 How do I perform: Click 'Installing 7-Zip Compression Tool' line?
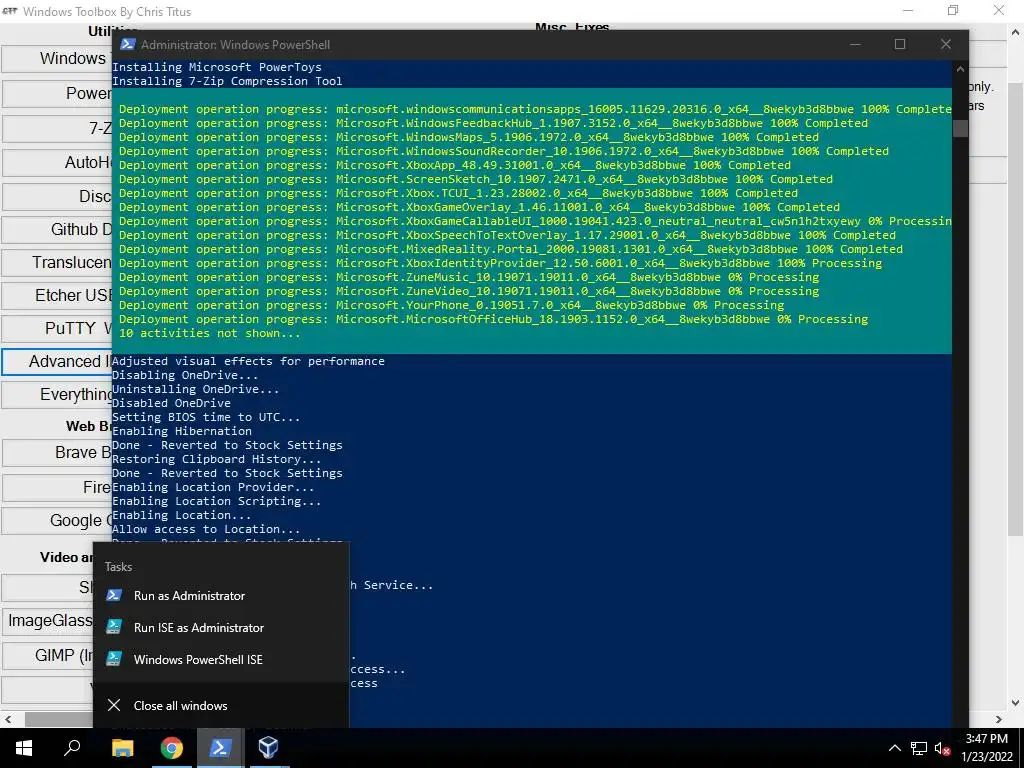(x=227, y=81)
